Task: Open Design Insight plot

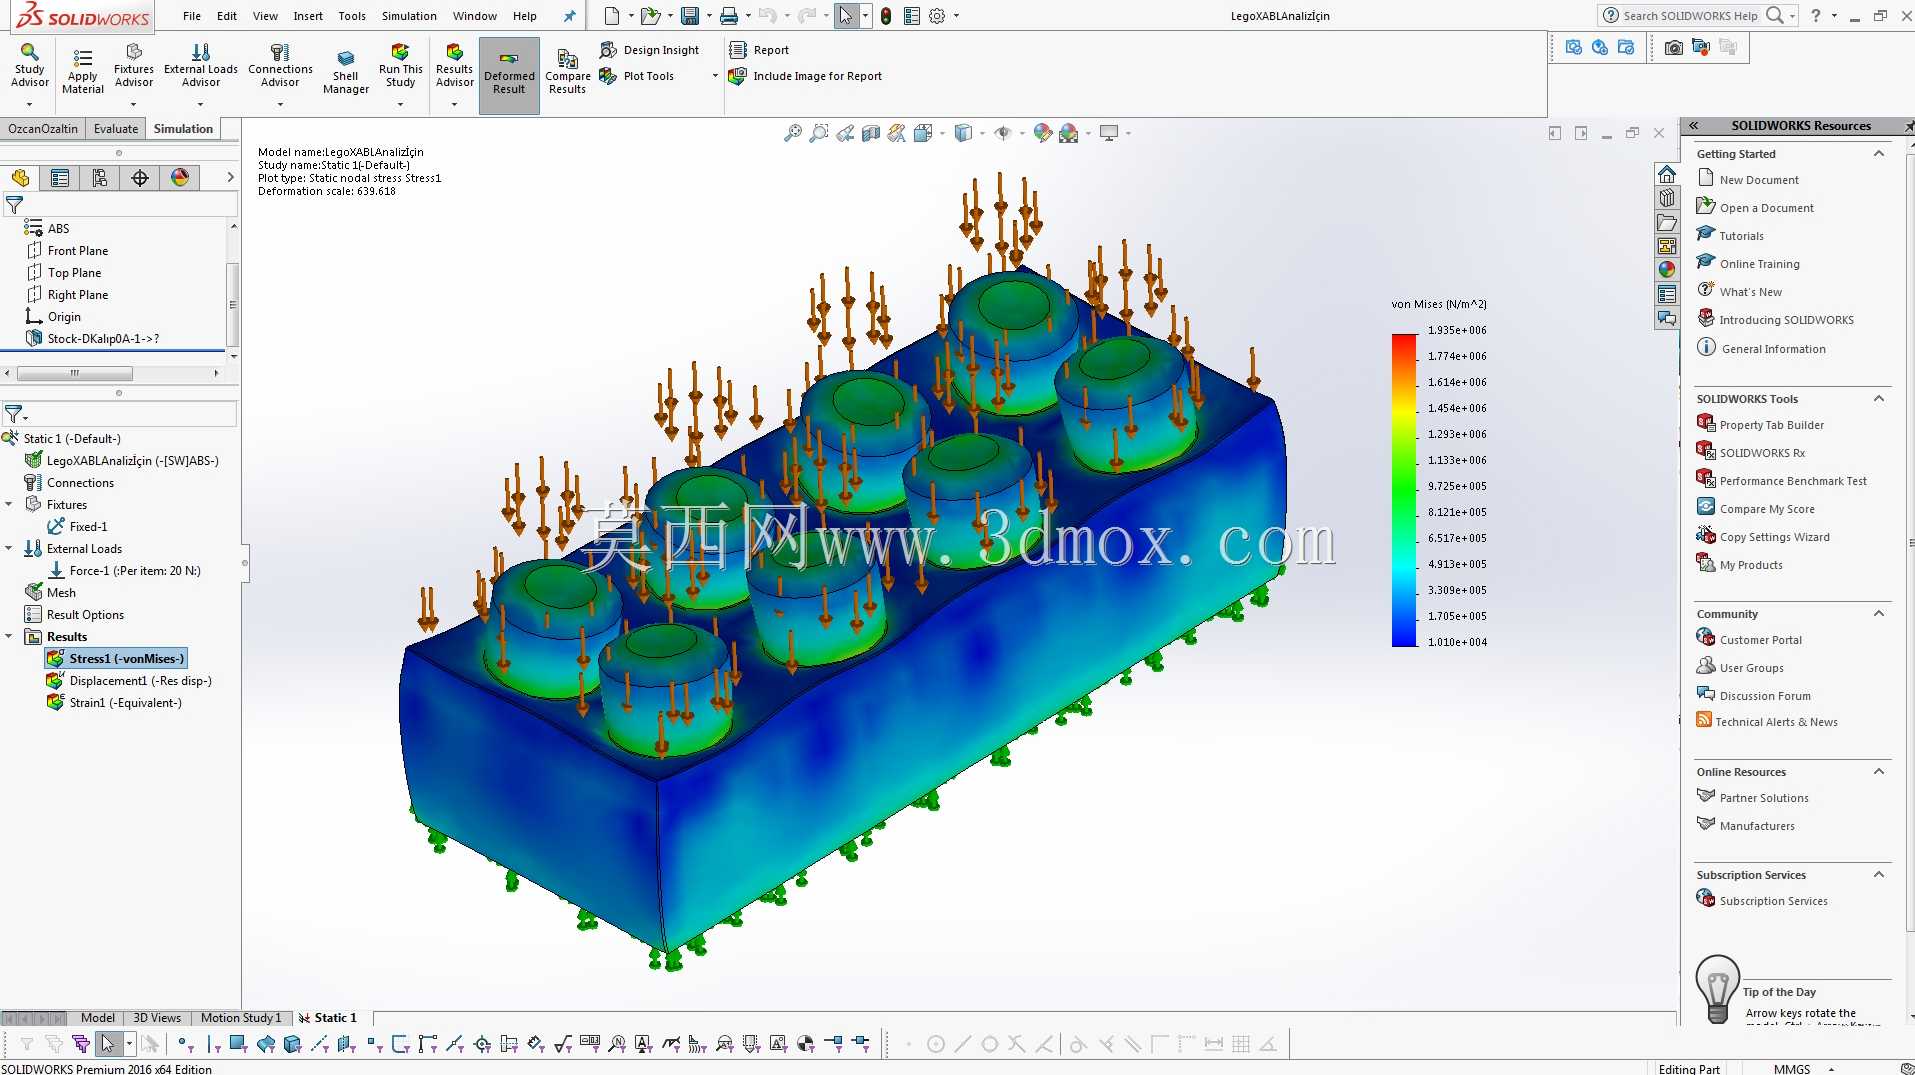Action: [649, 50]
